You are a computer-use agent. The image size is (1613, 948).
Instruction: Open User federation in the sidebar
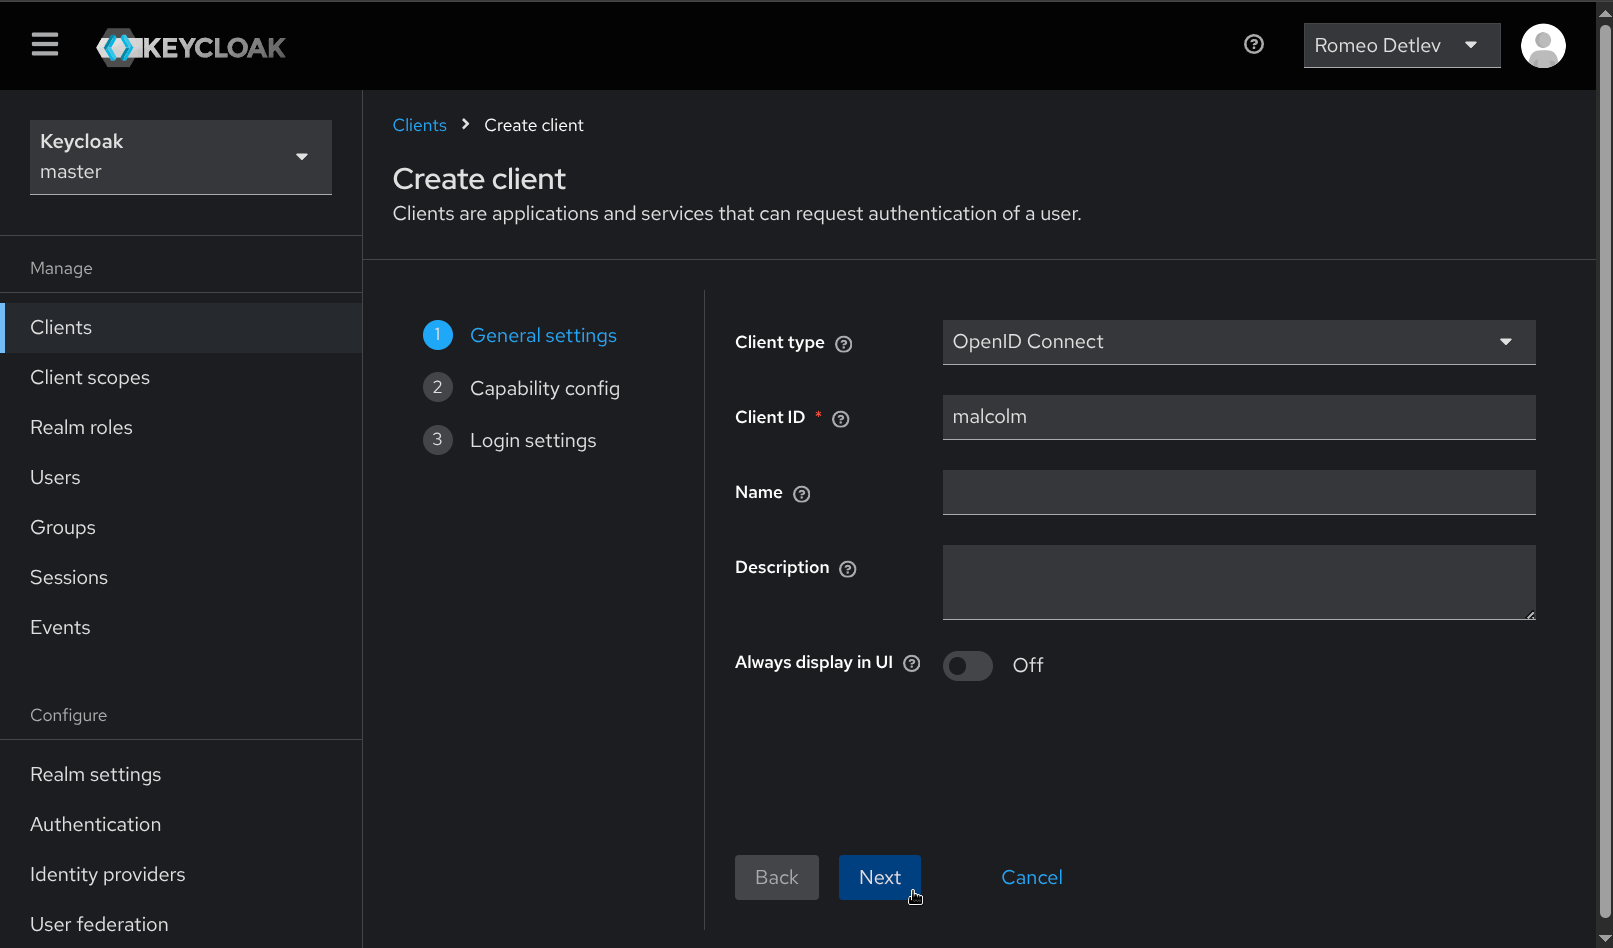point(181,925)
